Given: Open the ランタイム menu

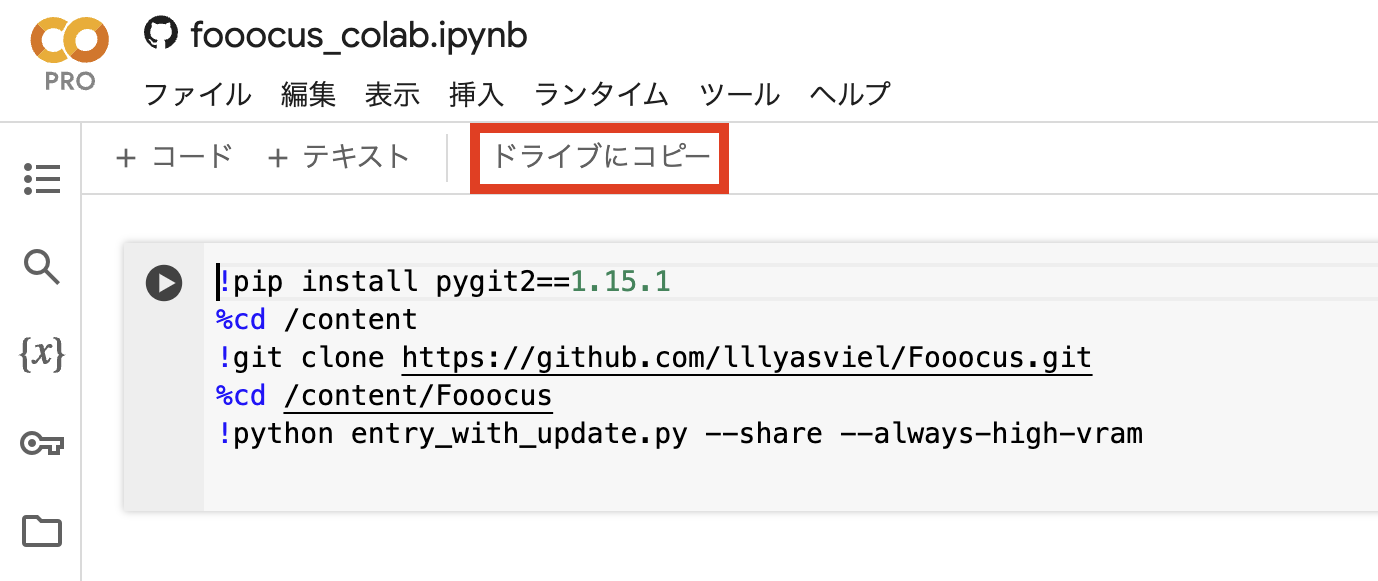Looking at the screenshot, I should [600, 94].
